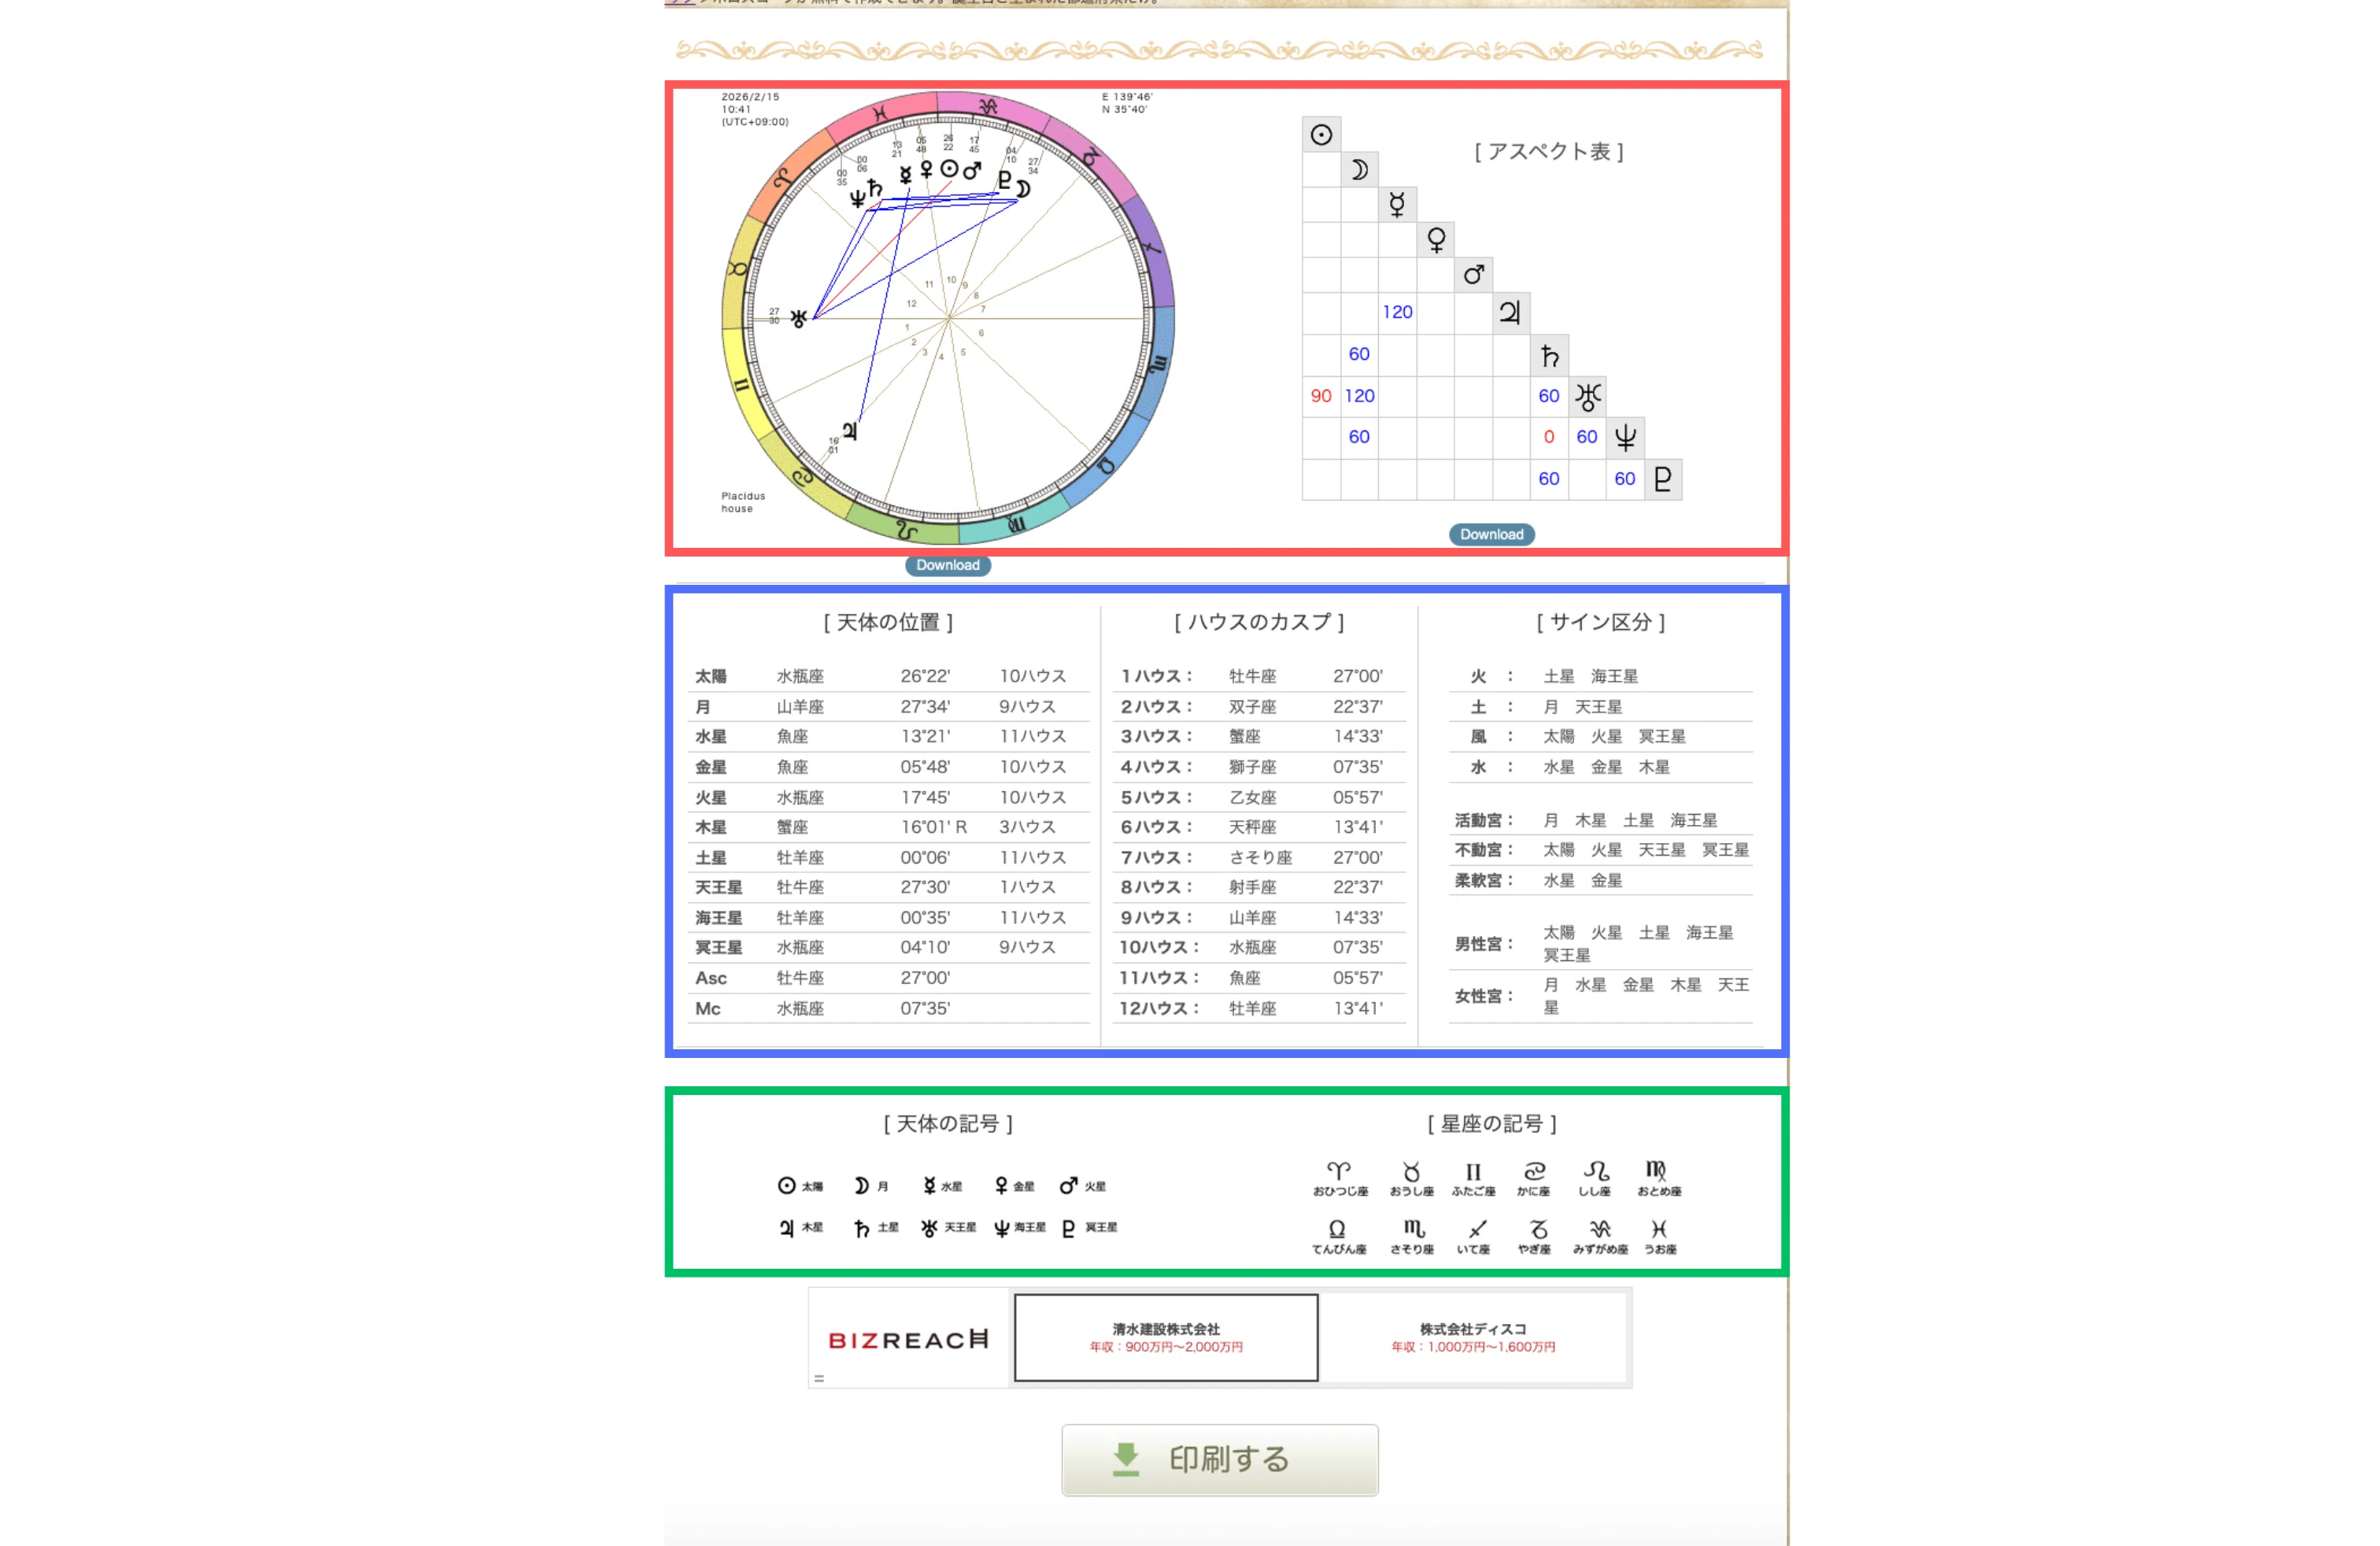Click the [ アスペクト表 ] heading
The height and width of the screenshot is (1546, 2380).
click(1548, 152)
